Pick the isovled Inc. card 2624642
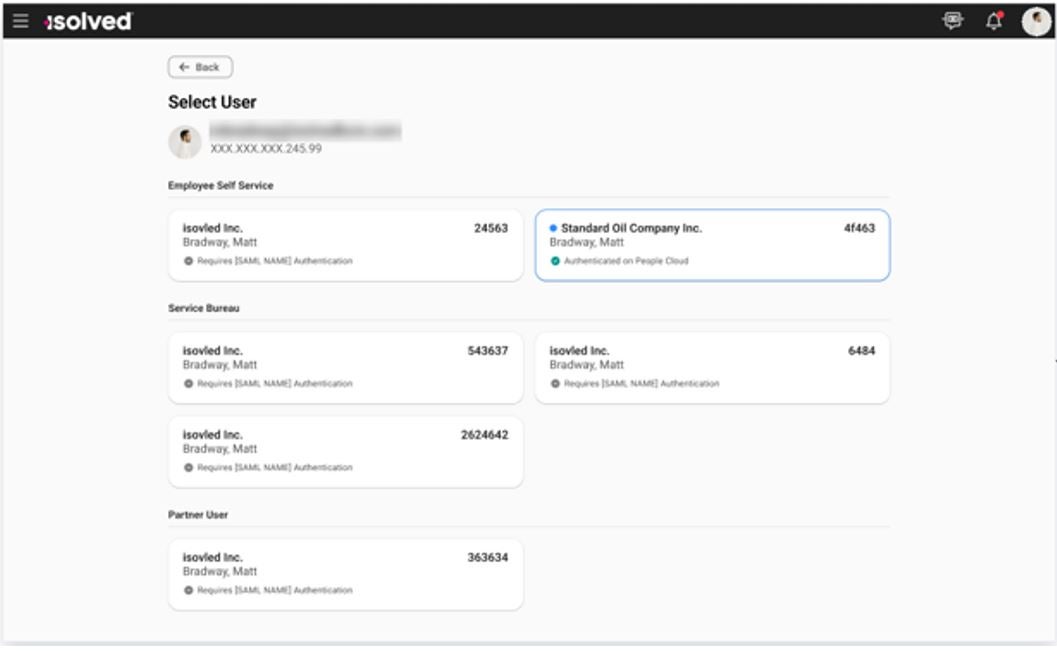Image resolution: width=1057 pixels, height=651 pixels. point(345,452)
